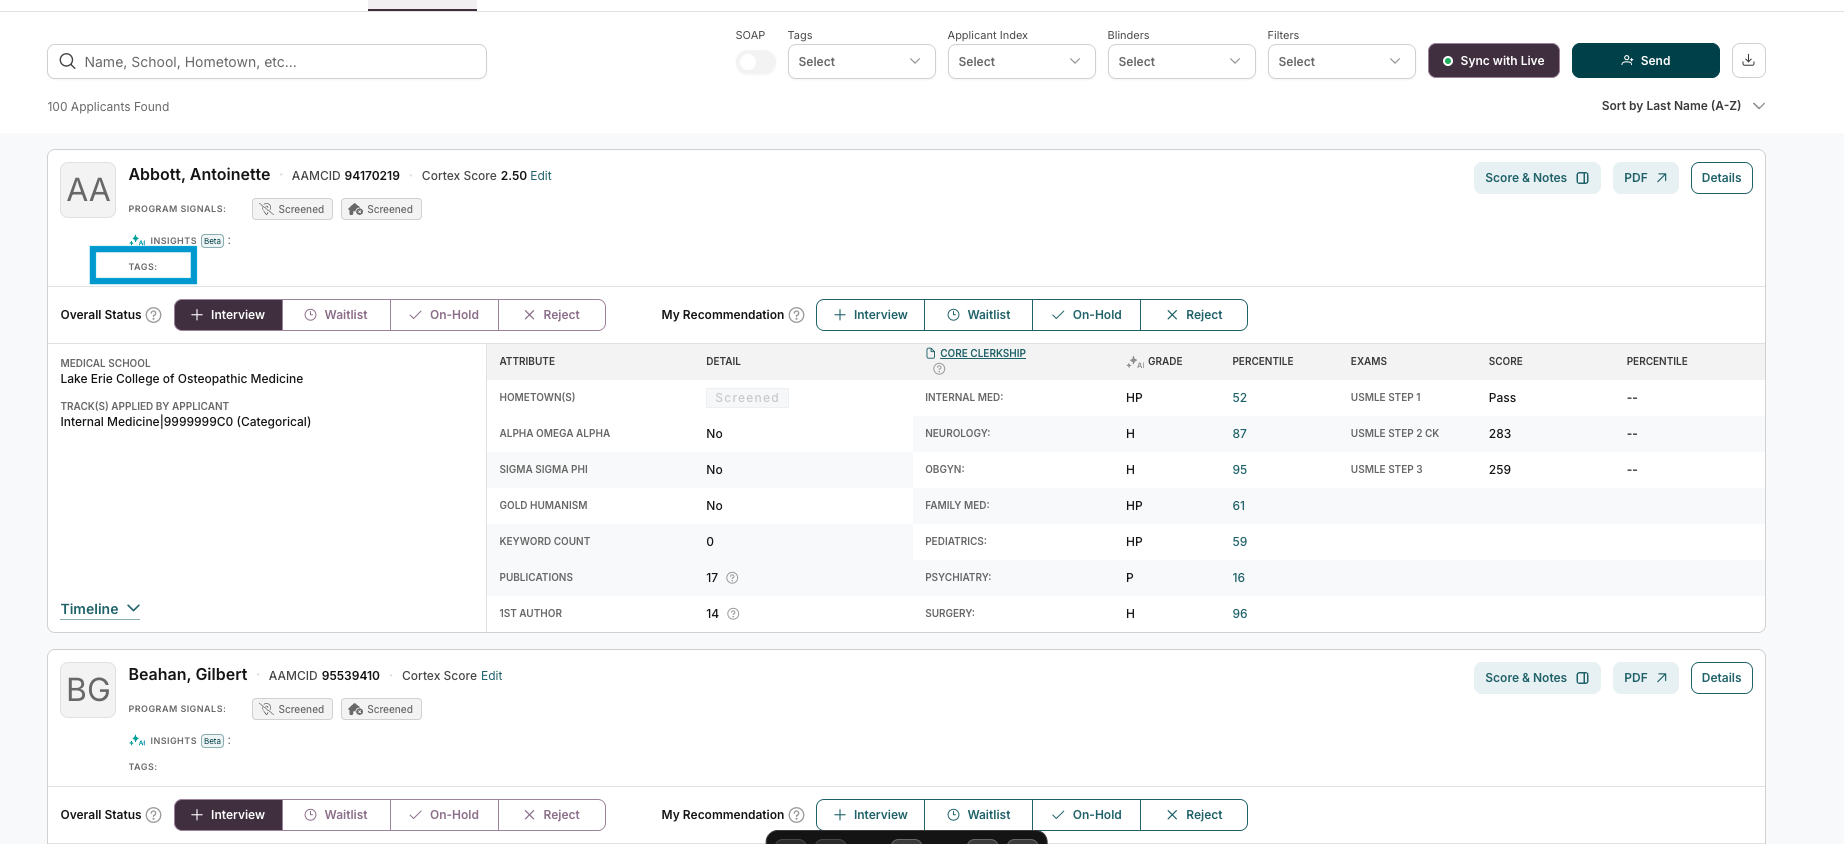Click info icon next to 1st Author value 14
1844x844 pixels.
[733, 614]
